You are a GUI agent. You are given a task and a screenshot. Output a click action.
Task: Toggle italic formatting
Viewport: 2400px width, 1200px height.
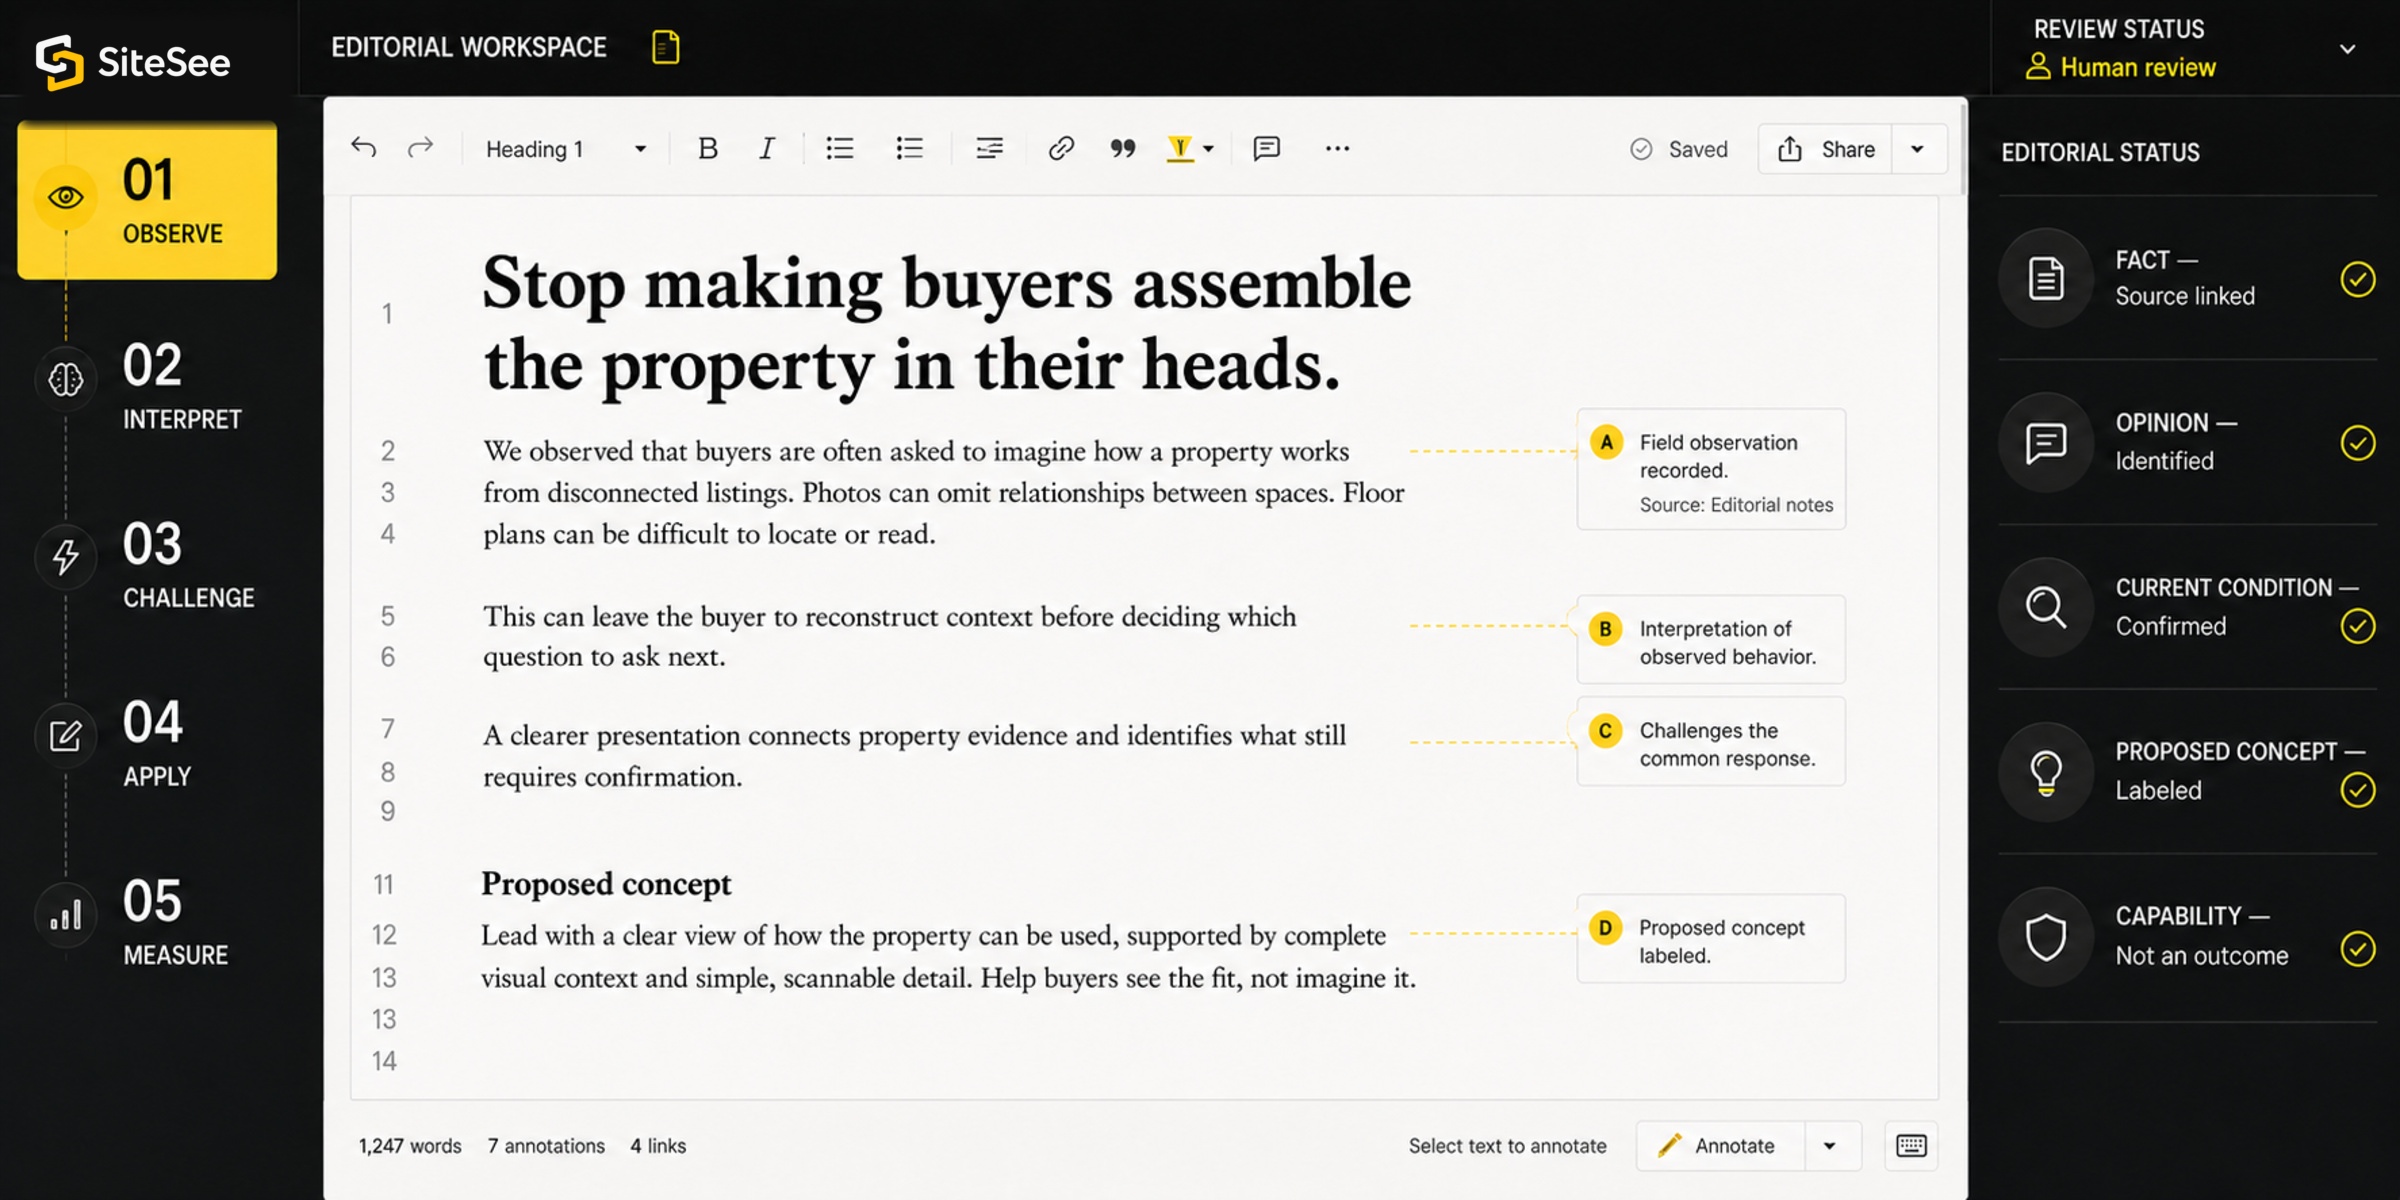(766, 149)
